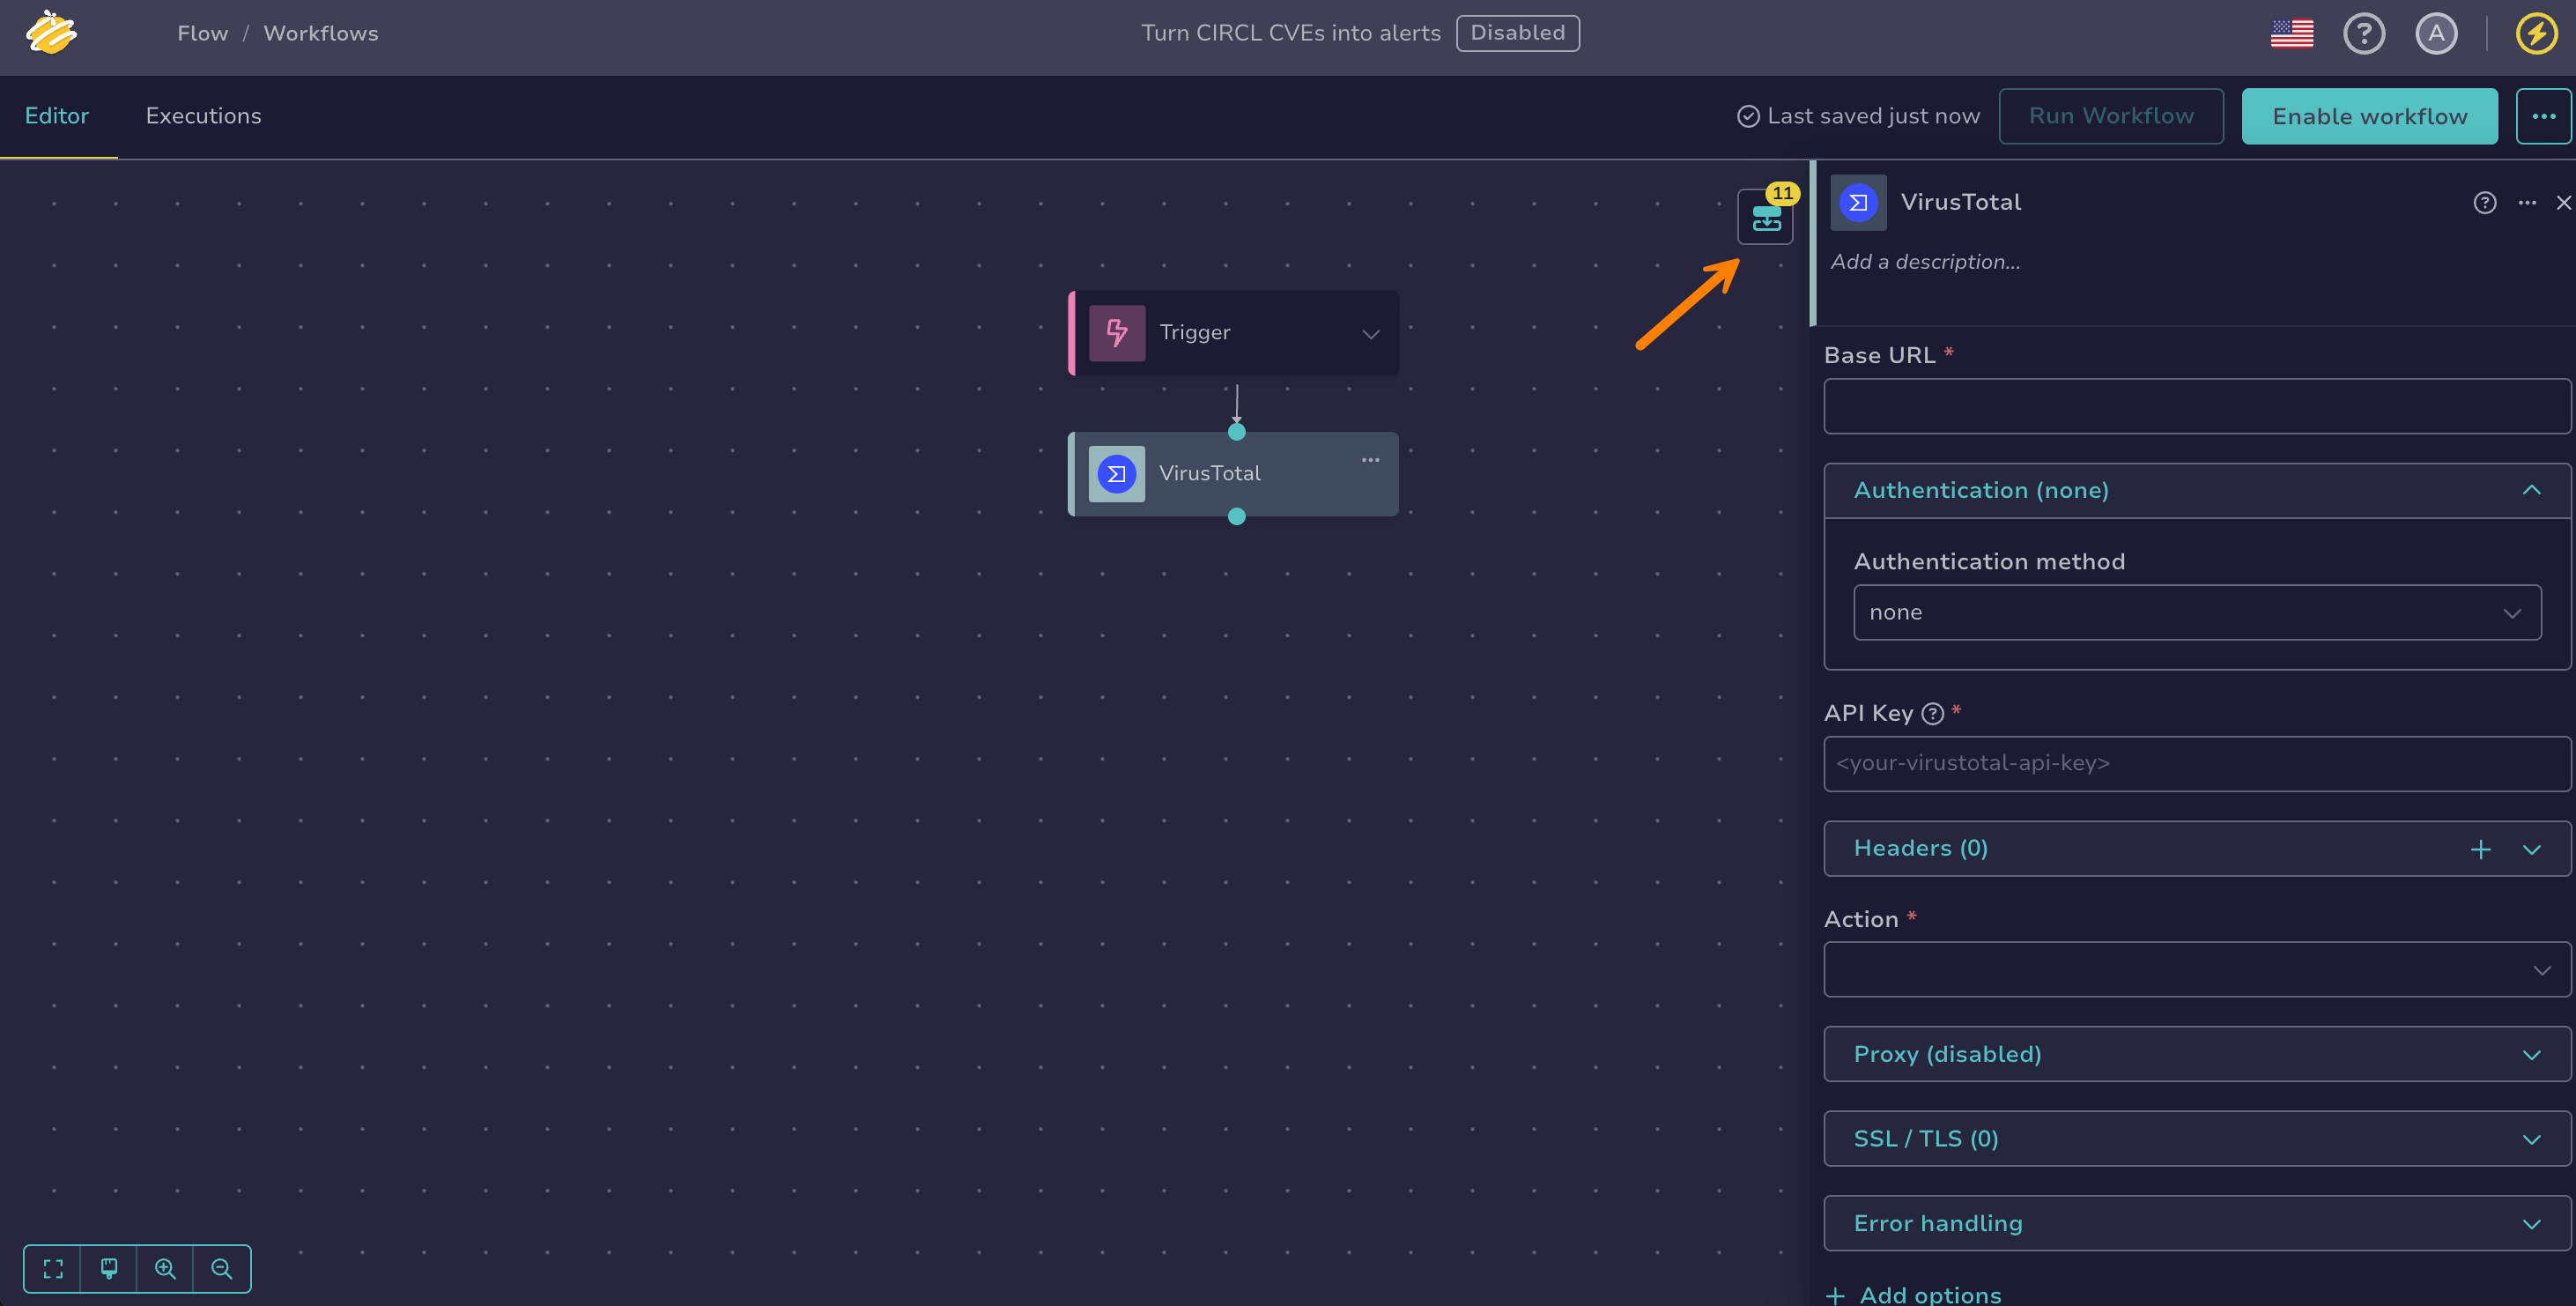
Task: Click the VirusTotal node input connector
Action: point(1236,432)
